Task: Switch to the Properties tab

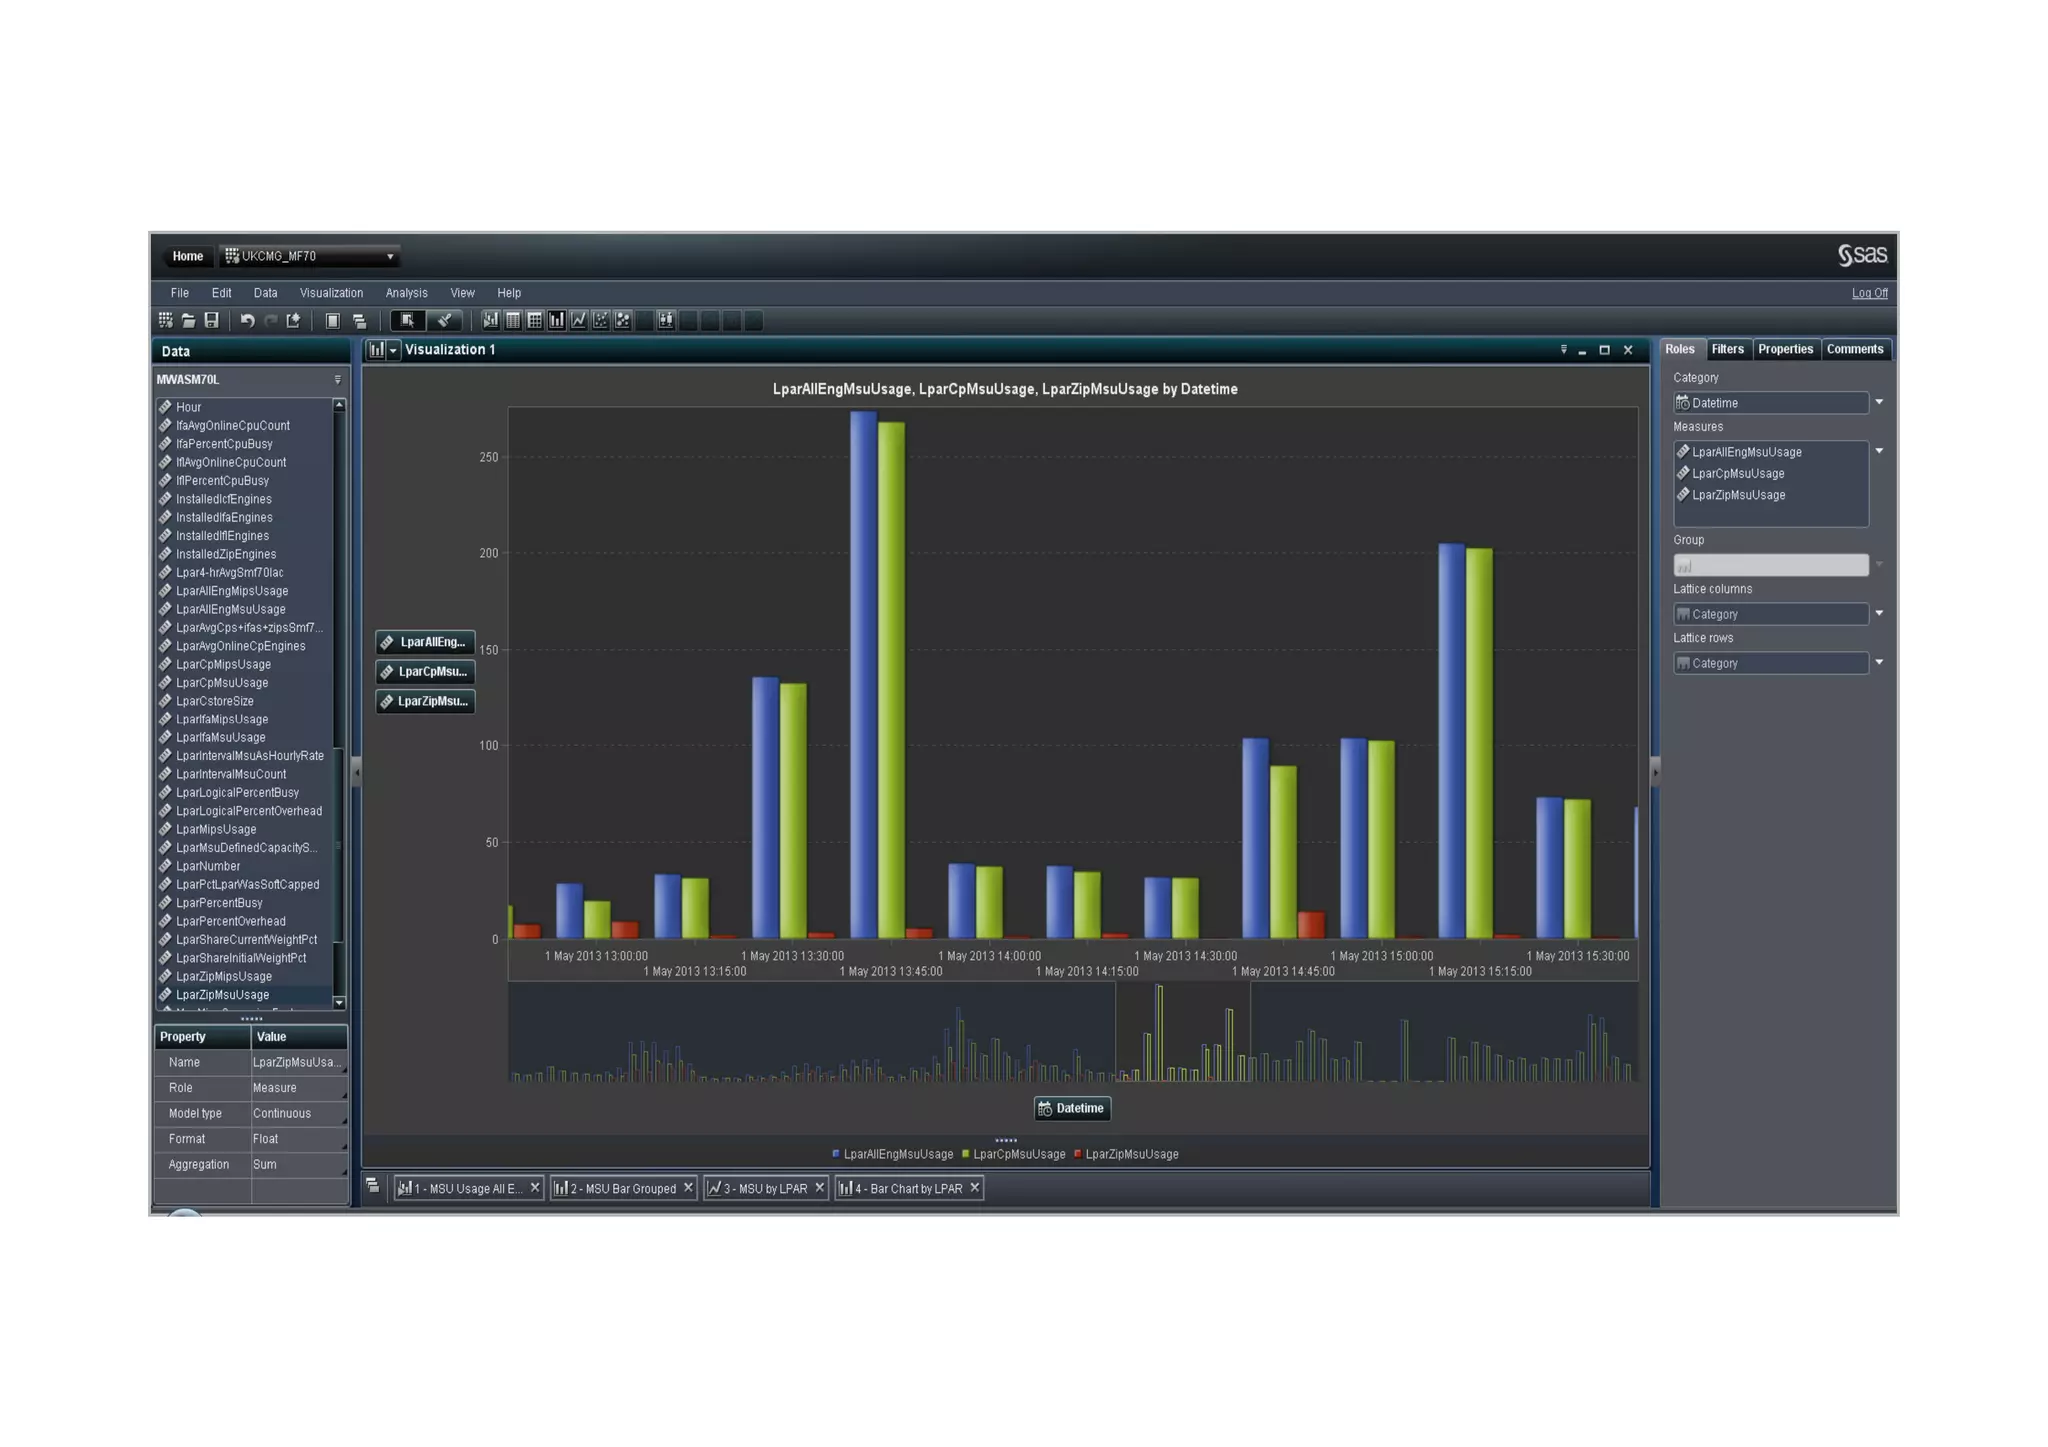Action: point(1785,349)
